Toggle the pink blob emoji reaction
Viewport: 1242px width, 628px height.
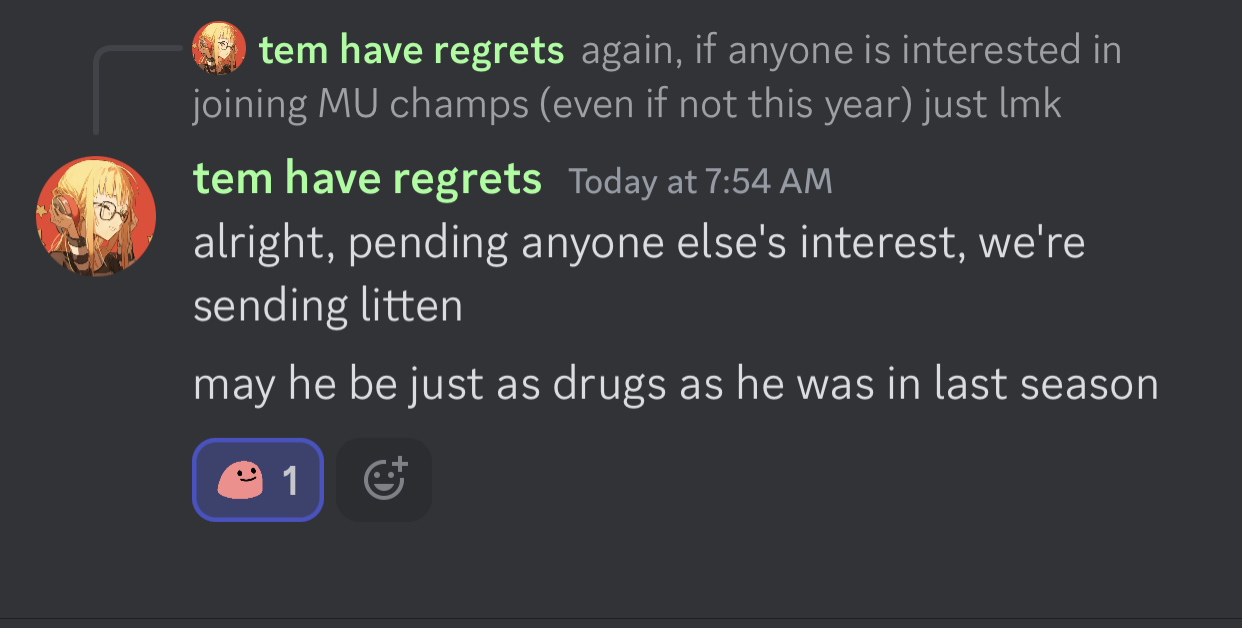(258, 480)
